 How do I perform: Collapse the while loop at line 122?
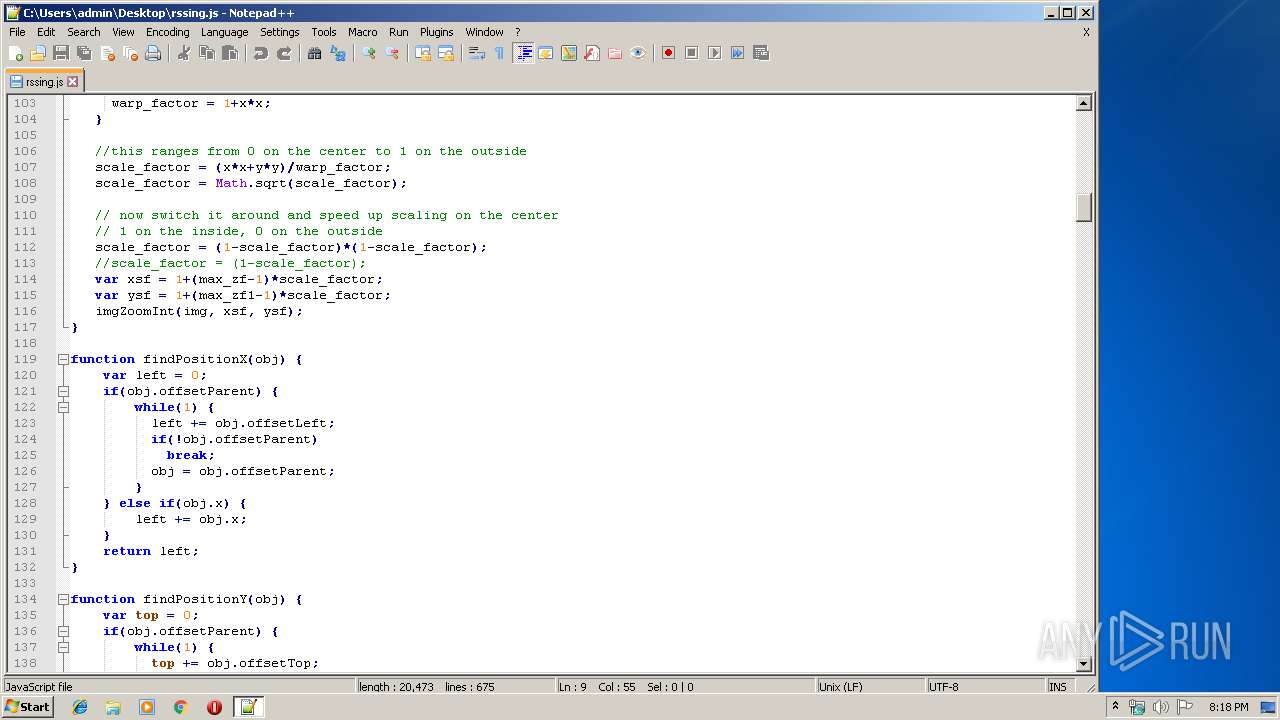coord(63,407)
